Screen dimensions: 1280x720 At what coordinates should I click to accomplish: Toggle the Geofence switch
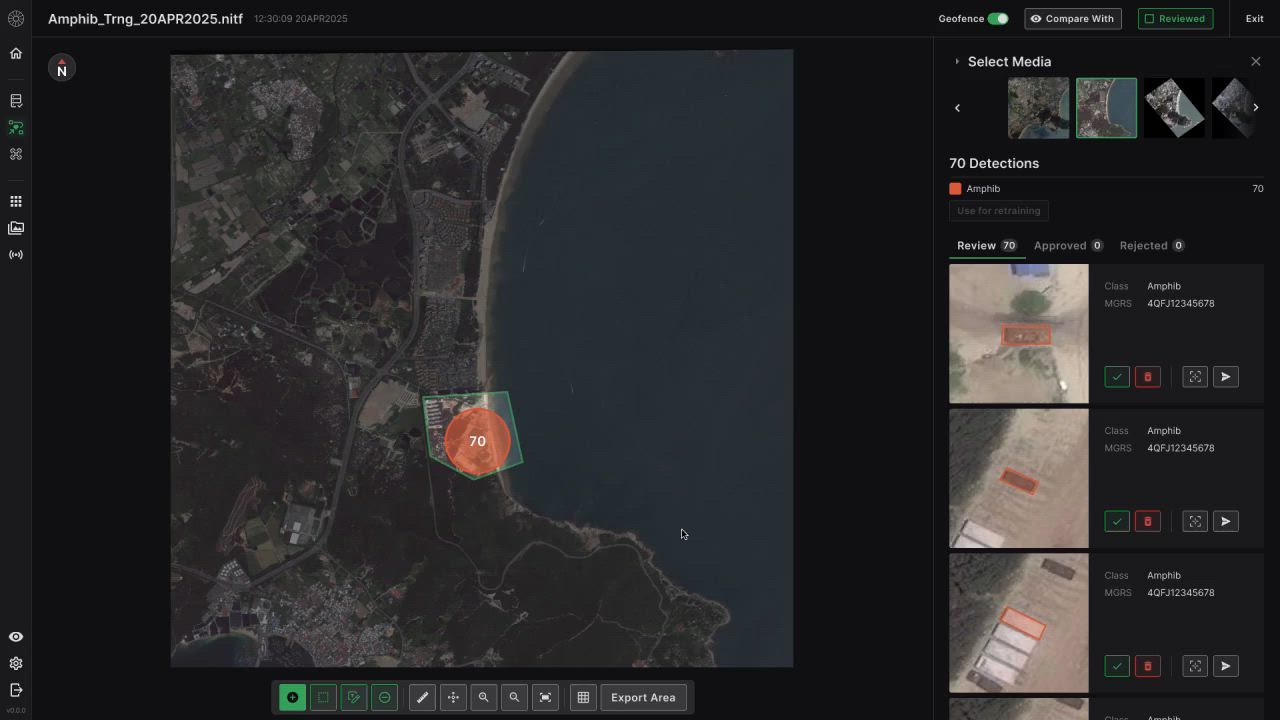point(997,19)
